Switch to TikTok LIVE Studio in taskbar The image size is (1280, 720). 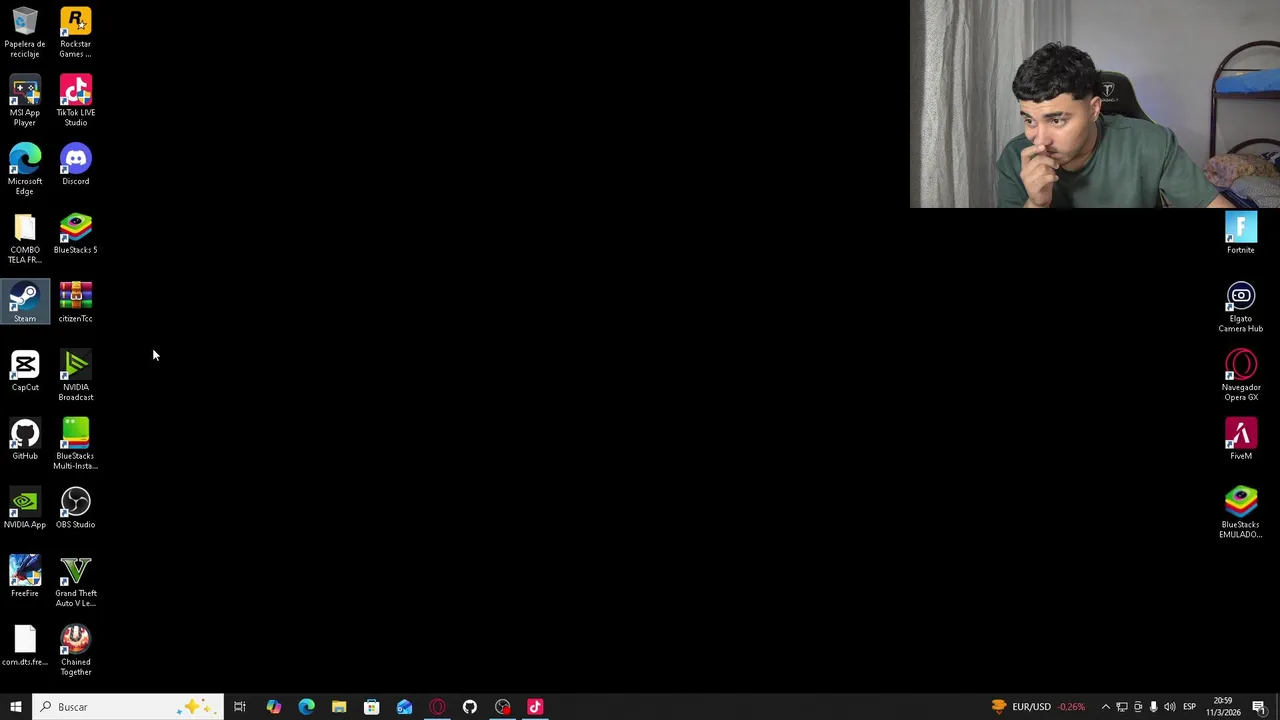pyautogui.click(x=535, y=707)
